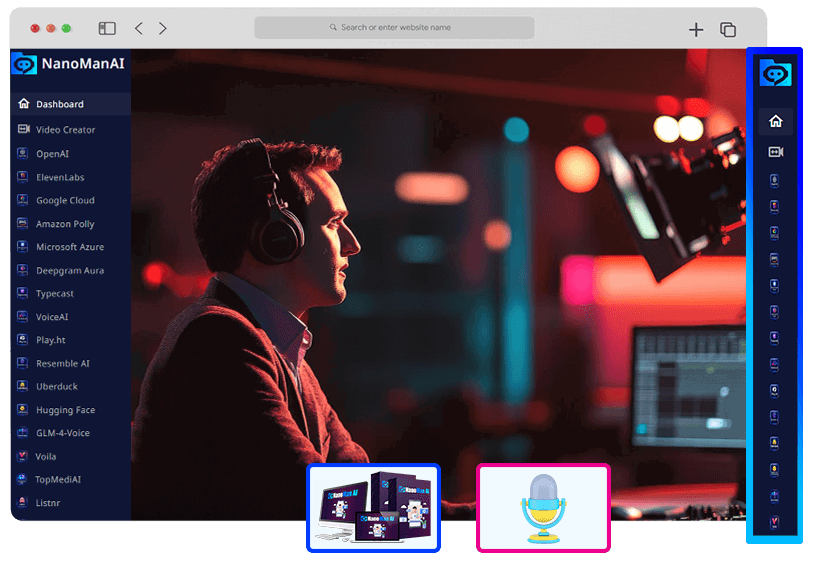
Task: Click the Hugging Face sidebar icon
Action: click(x=23, y=410)
